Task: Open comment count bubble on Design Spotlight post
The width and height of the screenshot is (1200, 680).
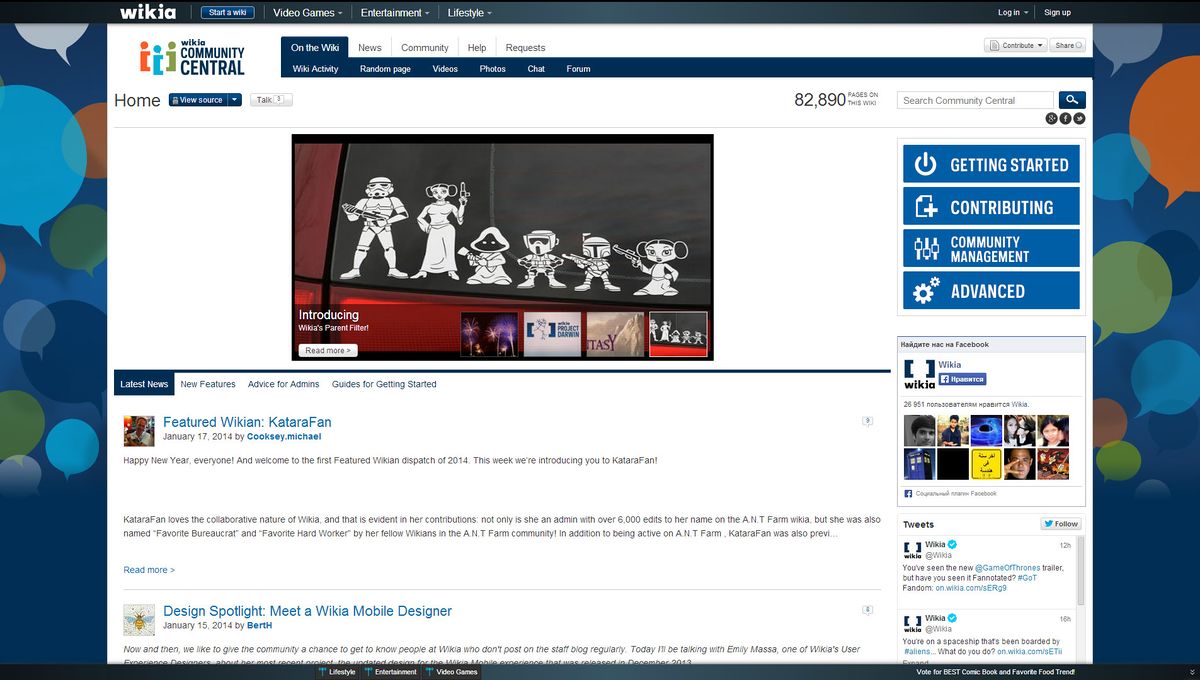Action: pyautogui.click(x=867, y=610)
